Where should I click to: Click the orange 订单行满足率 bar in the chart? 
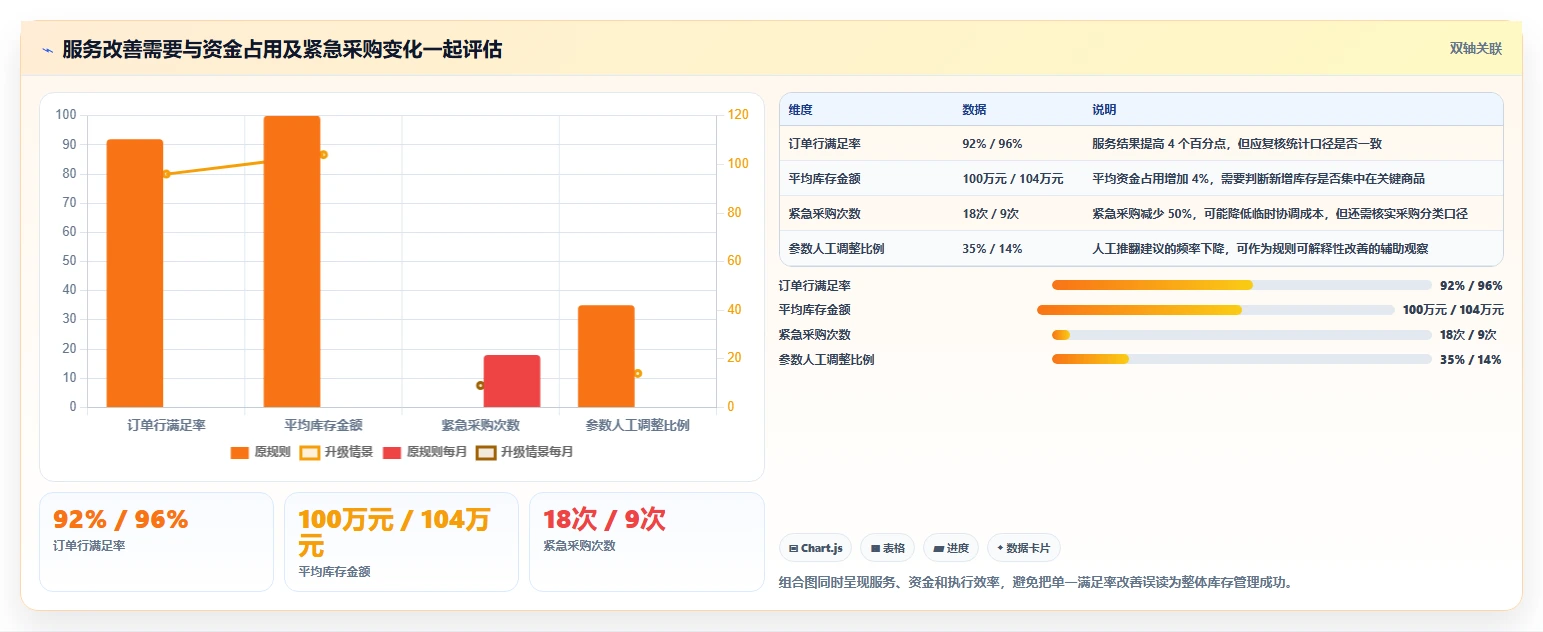click(135, 273)
